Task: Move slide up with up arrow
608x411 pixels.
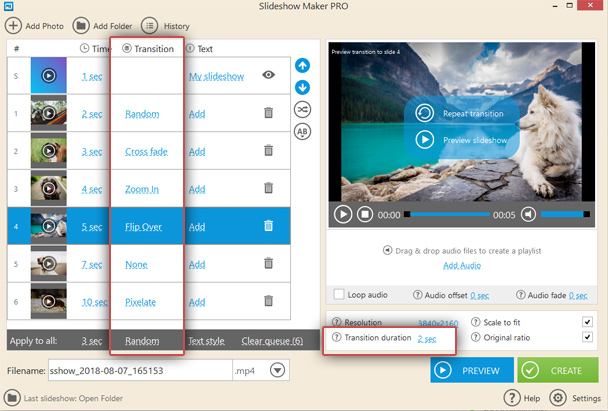Action: point(302,65)
